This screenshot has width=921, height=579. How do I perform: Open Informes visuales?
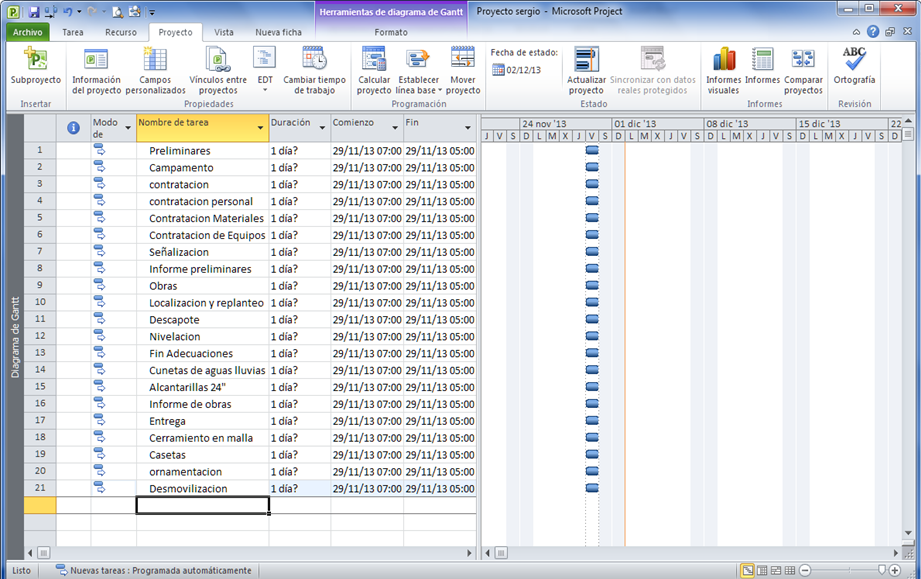723,71
